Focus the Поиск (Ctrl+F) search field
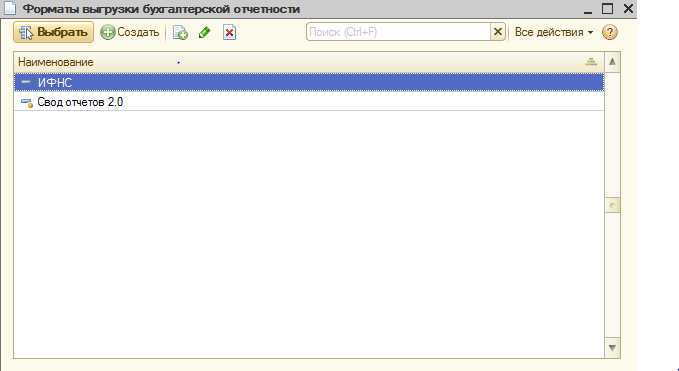679x371 pixels. [x=398, y=32]
